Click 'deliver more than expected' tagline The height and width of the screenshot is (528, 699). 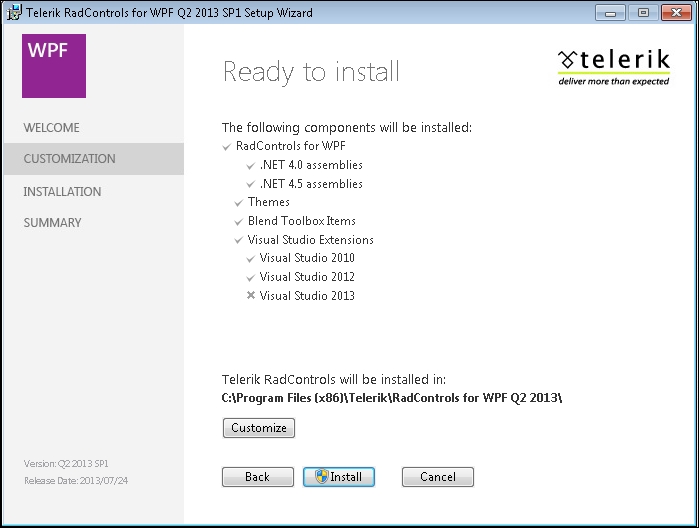[x=614, y=82]
